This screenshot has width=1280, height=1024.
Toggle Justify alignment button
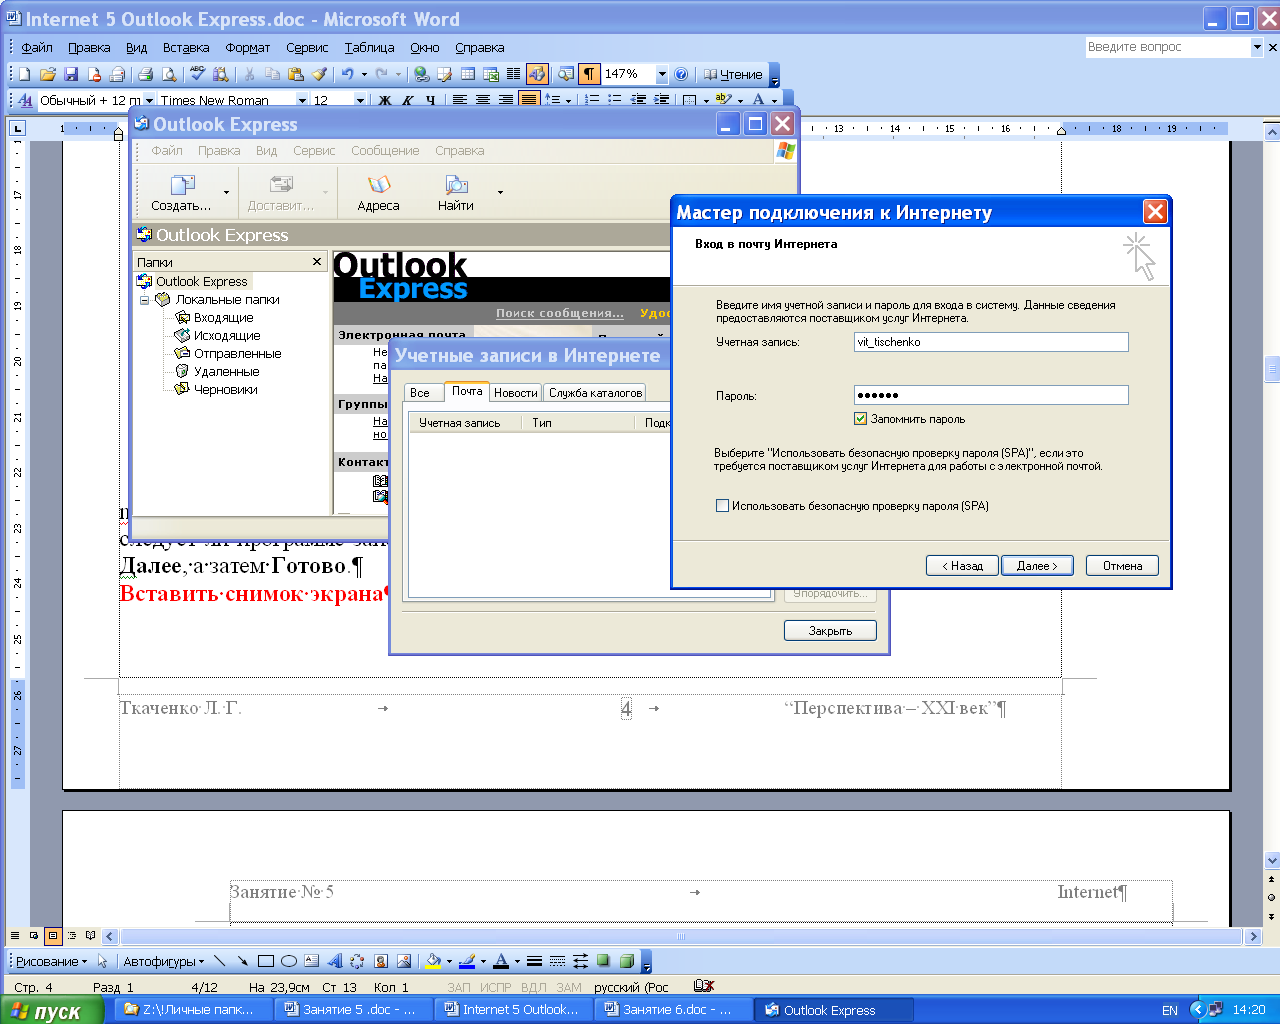[x=528, y=100]
